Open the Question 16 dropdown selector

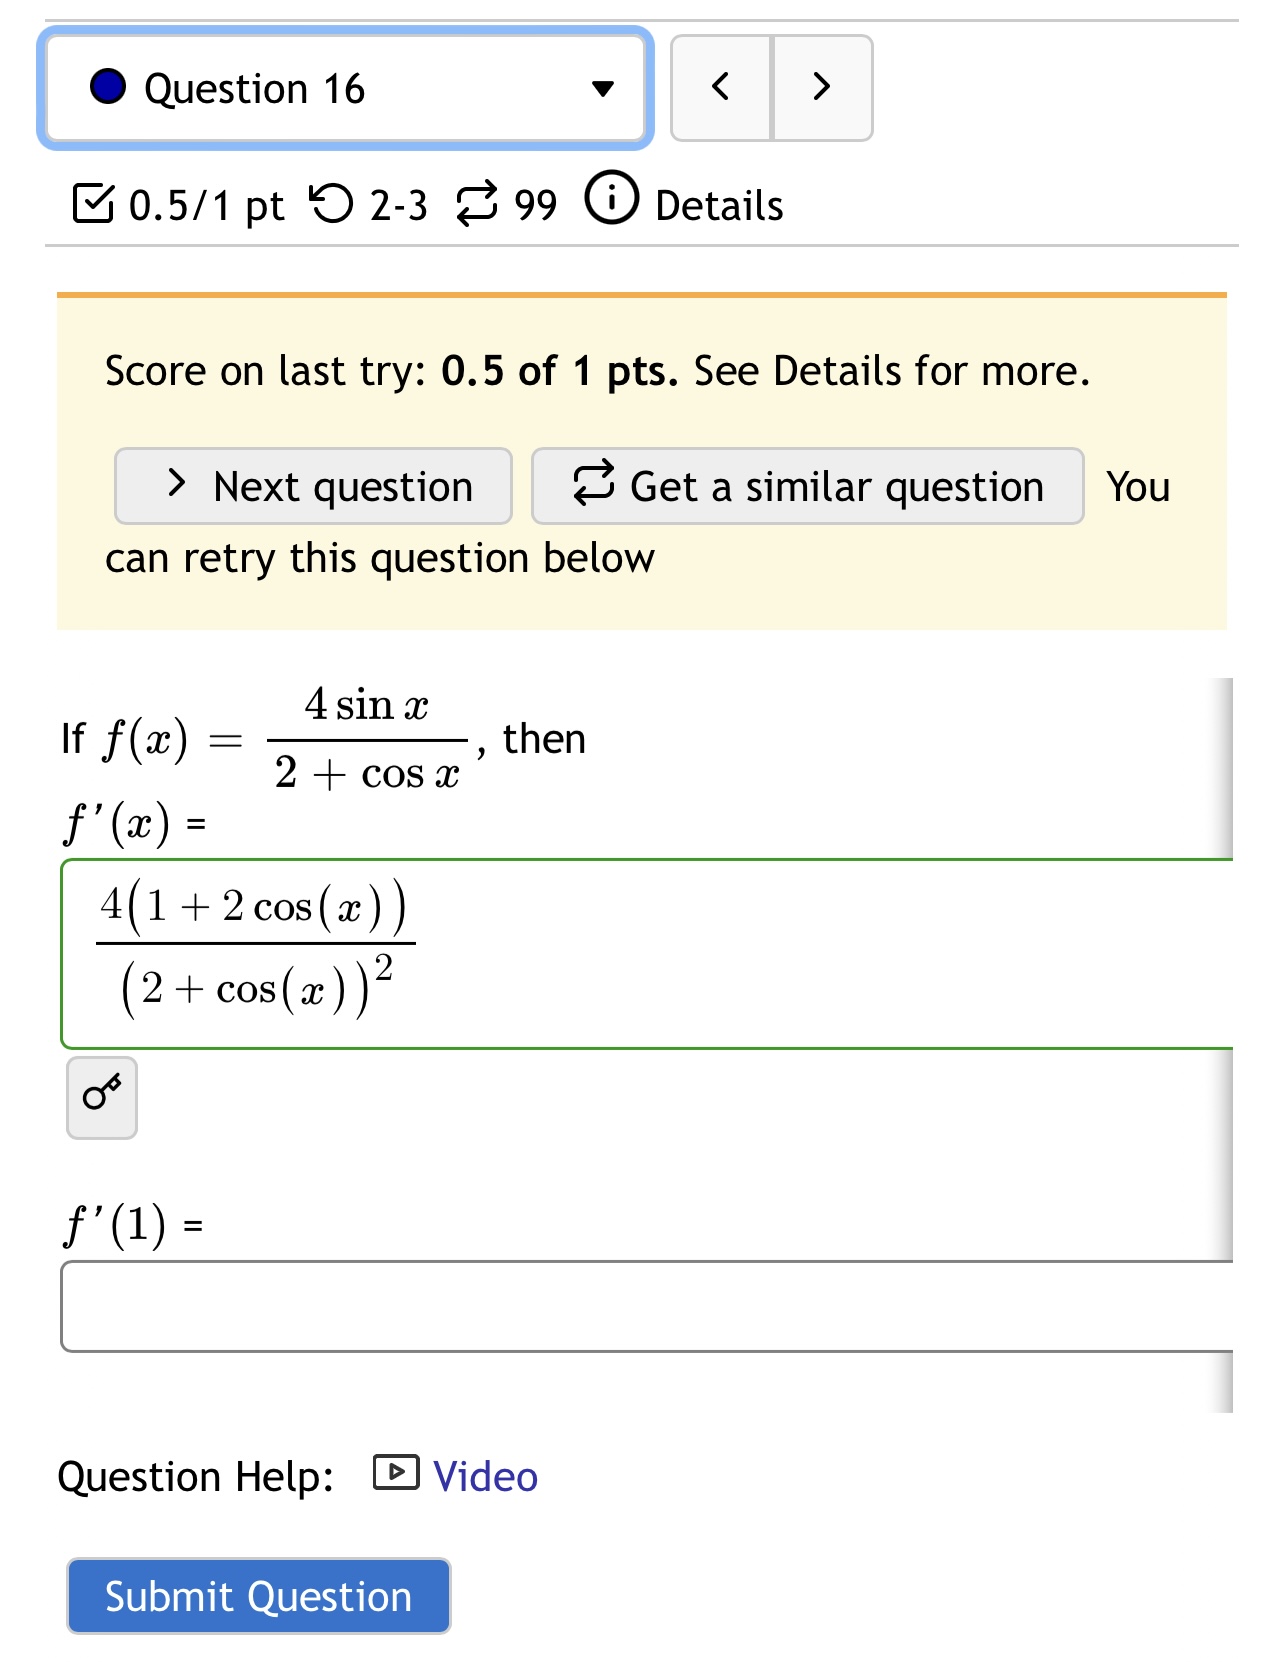(345, 88)
